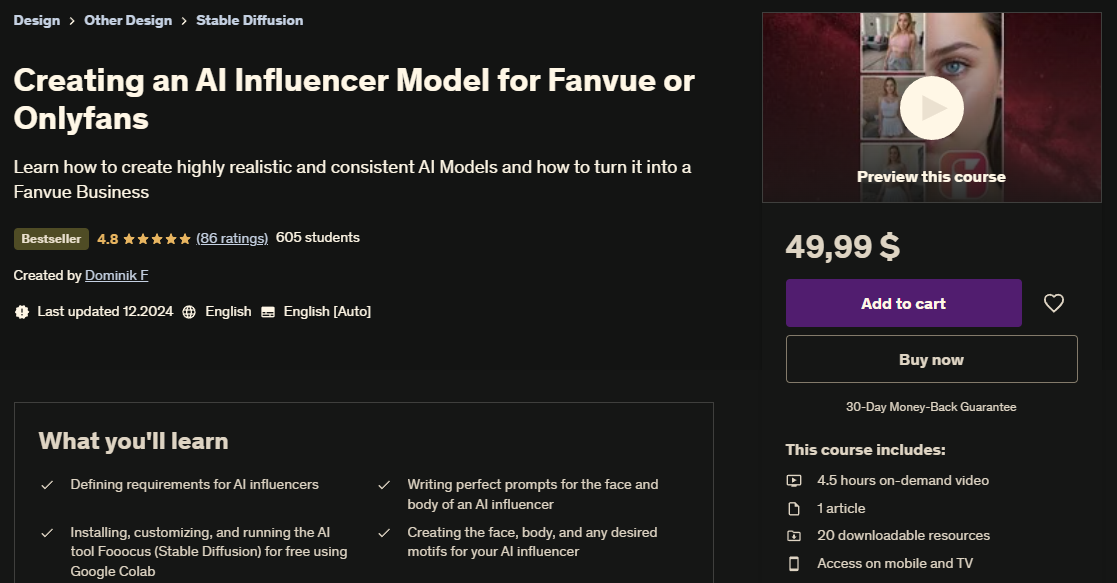Open Stable Diffusion breadcrumb topic
Viewport: 1117px width, 583px height.
click(x=250, y=20)
